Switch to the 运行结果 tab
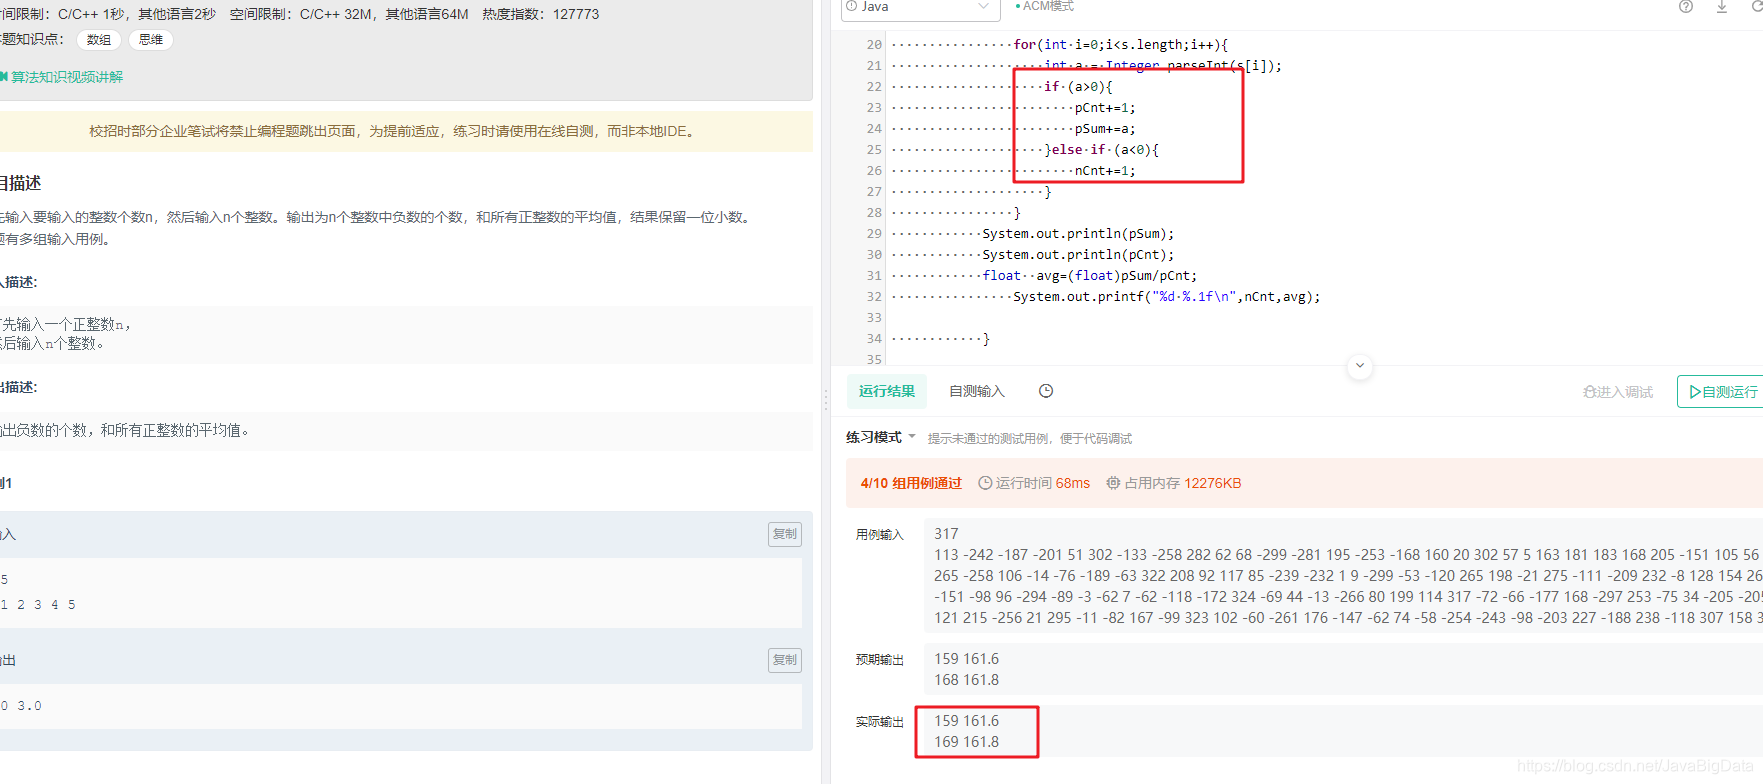The width and height of the screenshot is (1763, 784). click(x=887, y=391)
